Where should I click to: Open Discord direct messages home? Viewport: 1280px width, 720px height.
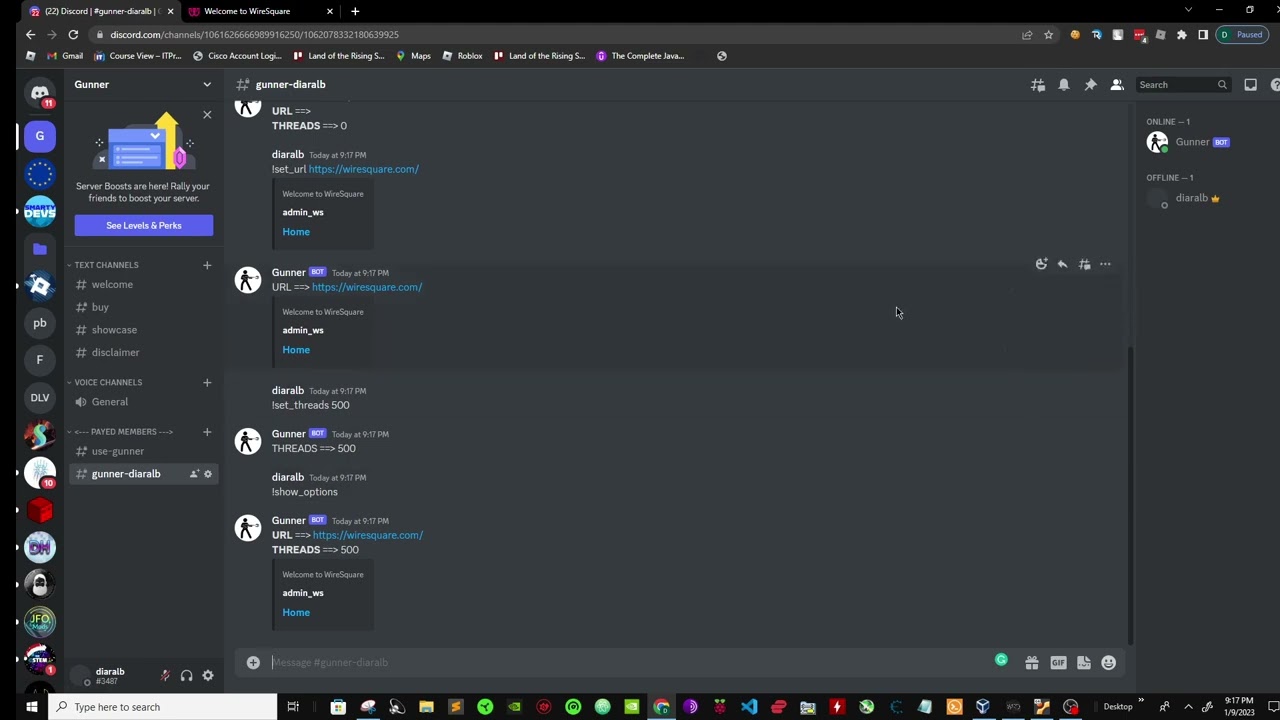tap(40, 93)
